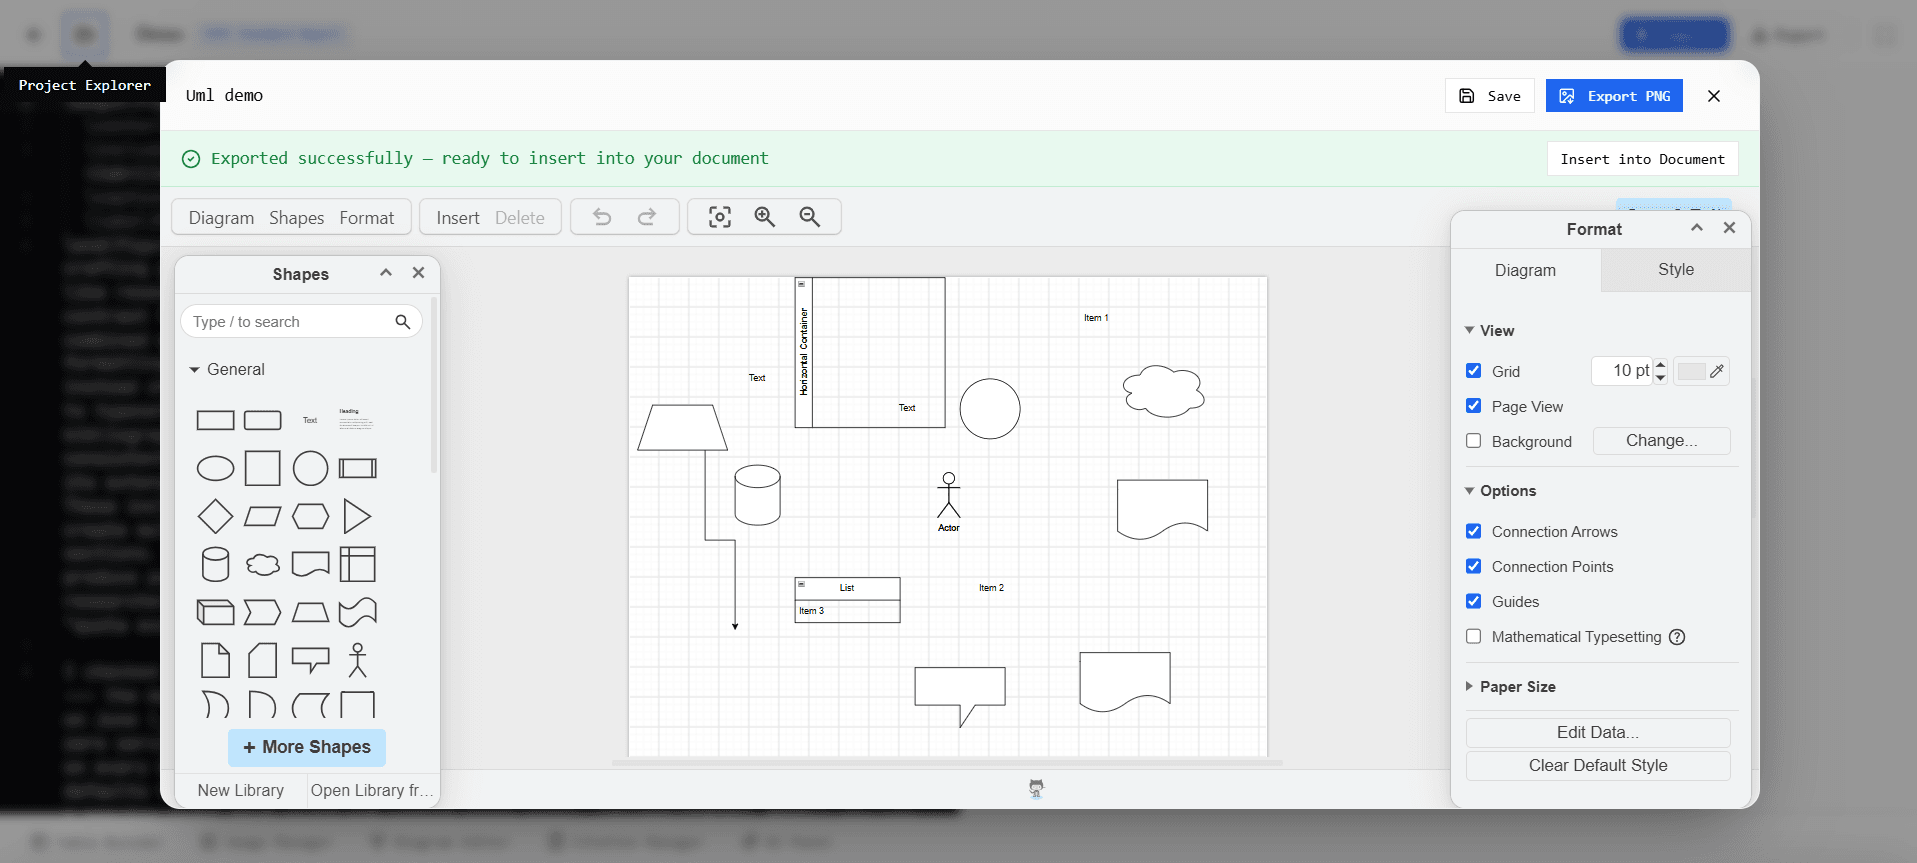
Task: Pick the step chevron shape
Action: pos(263,612)
